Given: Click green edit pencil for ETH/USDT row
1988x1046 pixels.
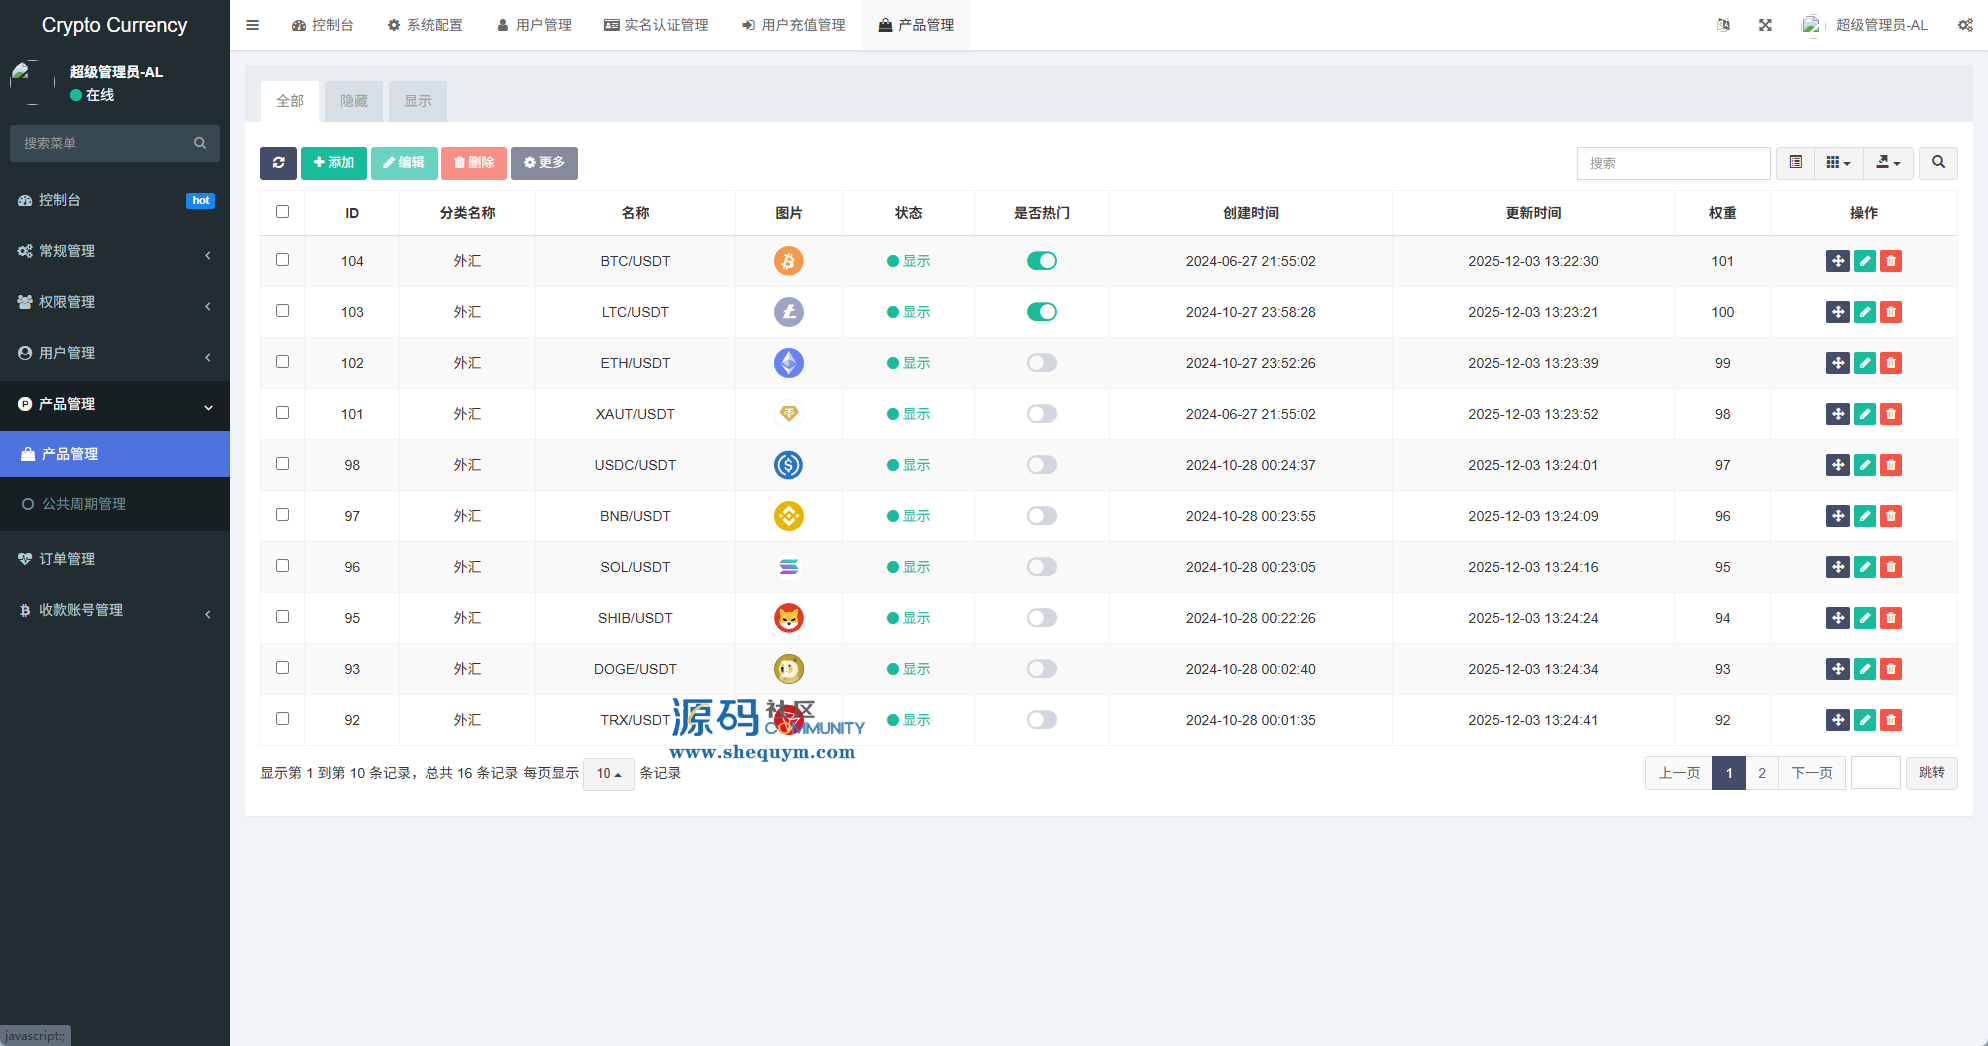Looking at the screenshot, I should click(x=1864, y=363).
